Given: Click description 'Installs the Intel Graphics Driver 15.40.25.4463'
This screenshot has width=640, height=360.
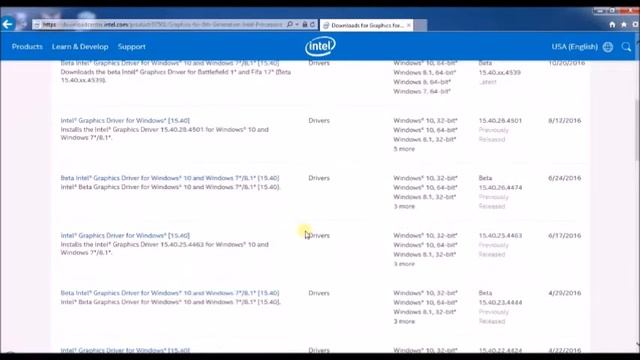Looking at the screenshot, I should (164, 248).
